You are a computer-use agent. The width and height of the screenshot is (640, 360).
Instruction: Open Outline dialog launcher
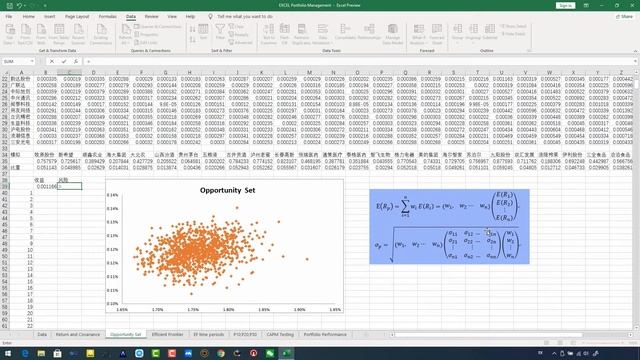point(529,51)
